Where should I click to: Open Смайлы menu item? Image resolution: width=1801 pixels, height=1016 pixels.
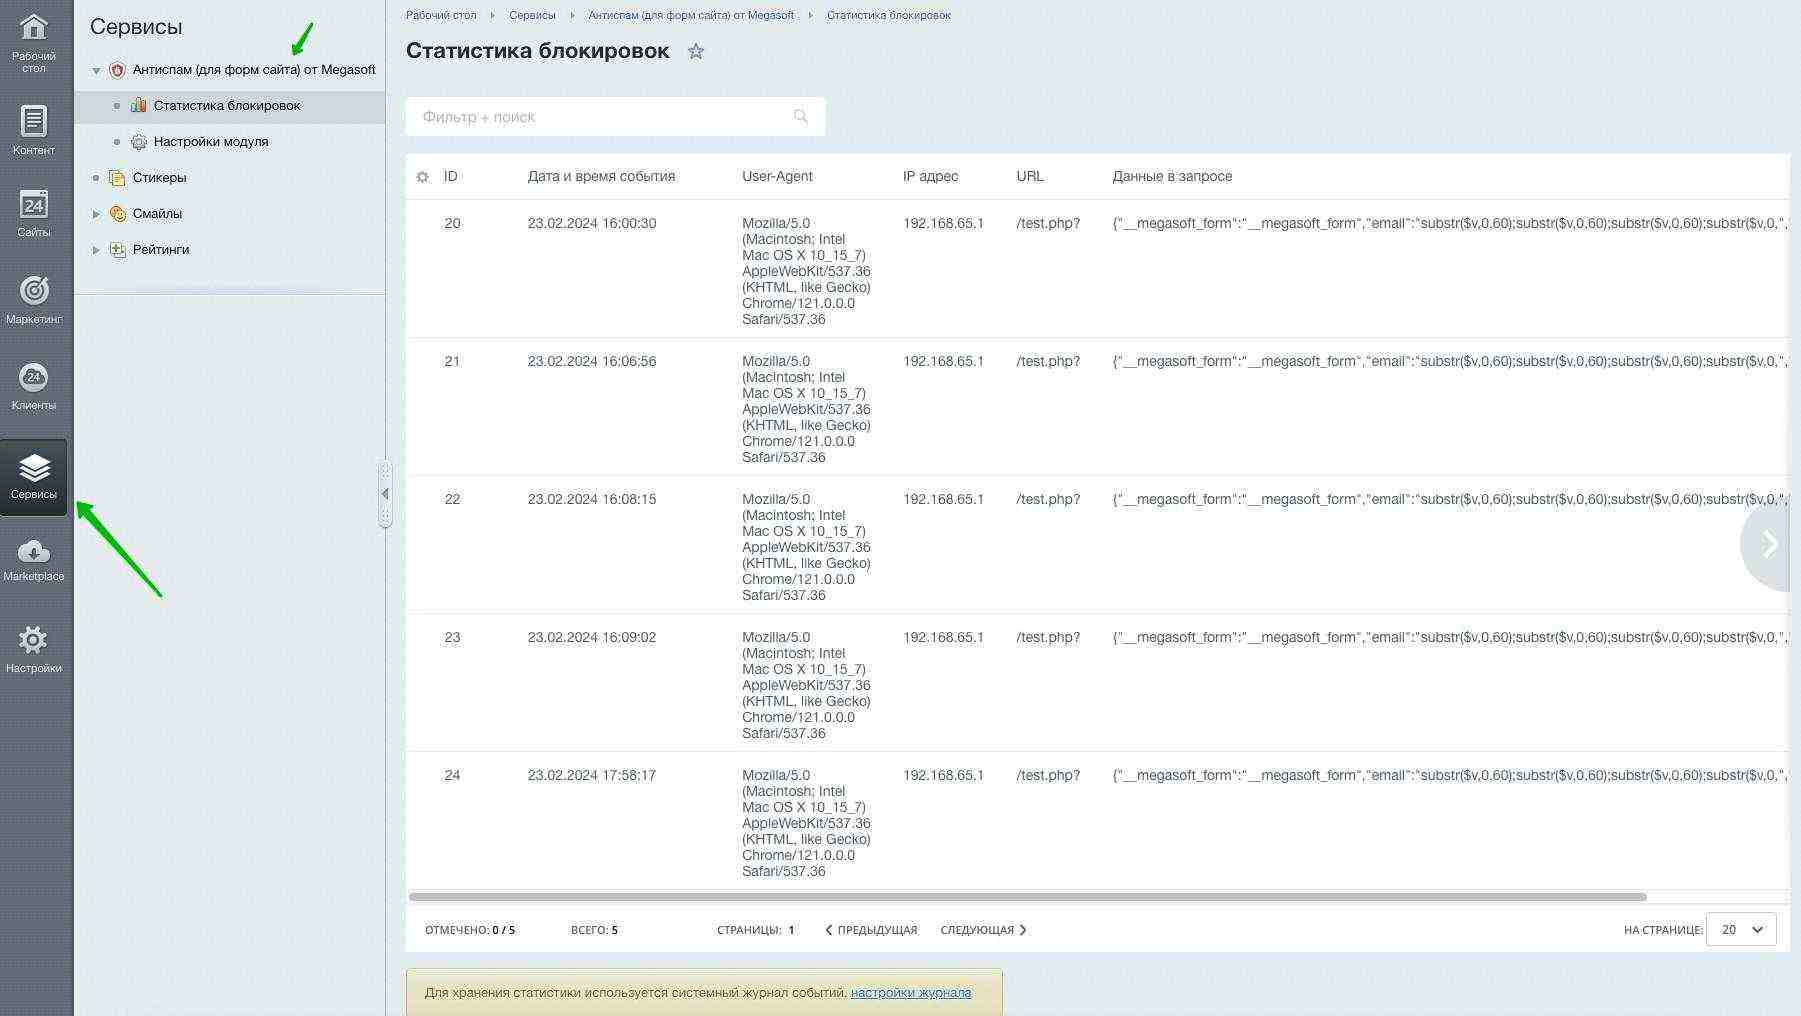157,214
